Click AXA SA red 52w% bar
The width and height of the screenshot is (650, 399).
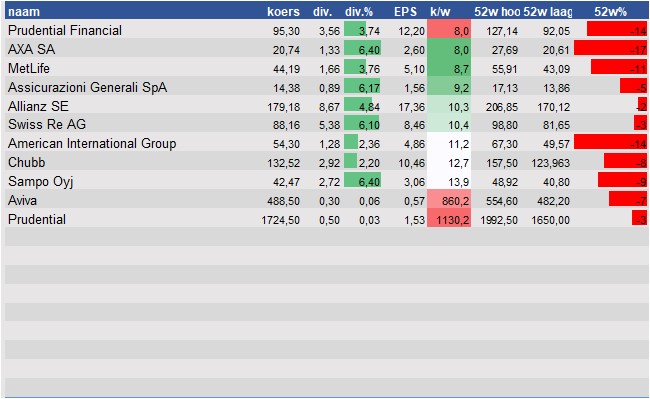pos(610,48)
